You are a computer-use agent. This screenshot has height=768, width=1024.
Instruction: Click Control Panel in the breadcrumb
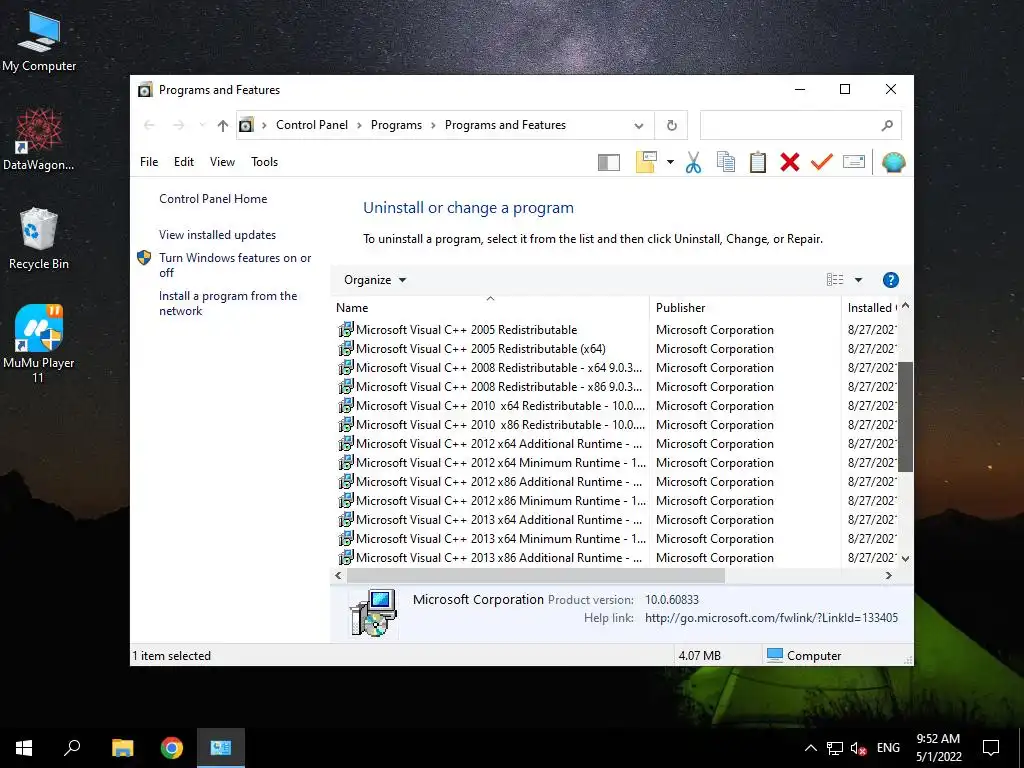pyautogui.click(x=312, y=125)
